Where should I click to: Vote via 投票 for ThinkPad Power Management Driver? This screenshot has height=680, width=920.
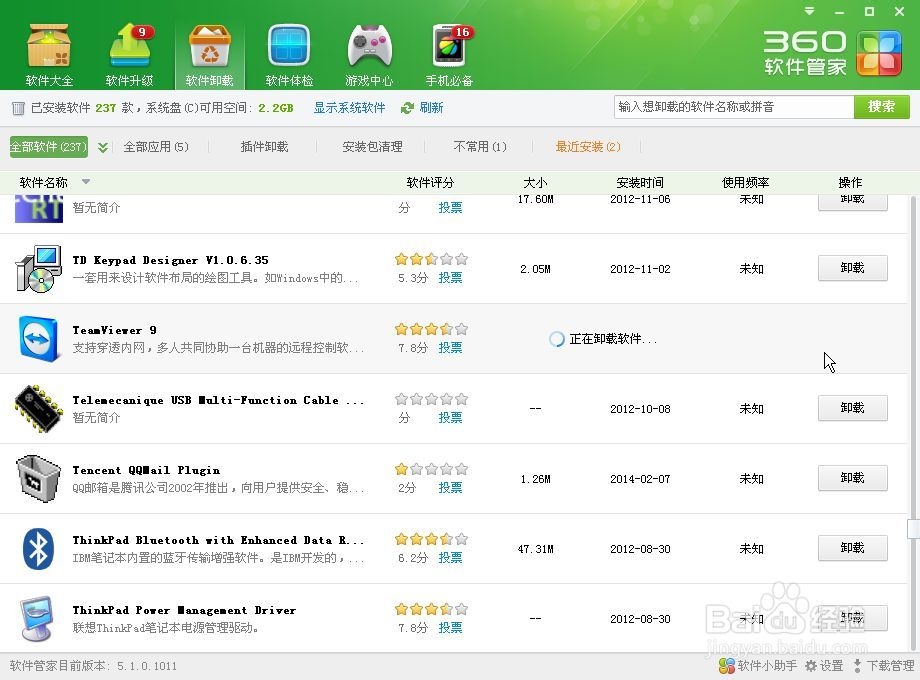pyautogui.click(x=450, y=627)
